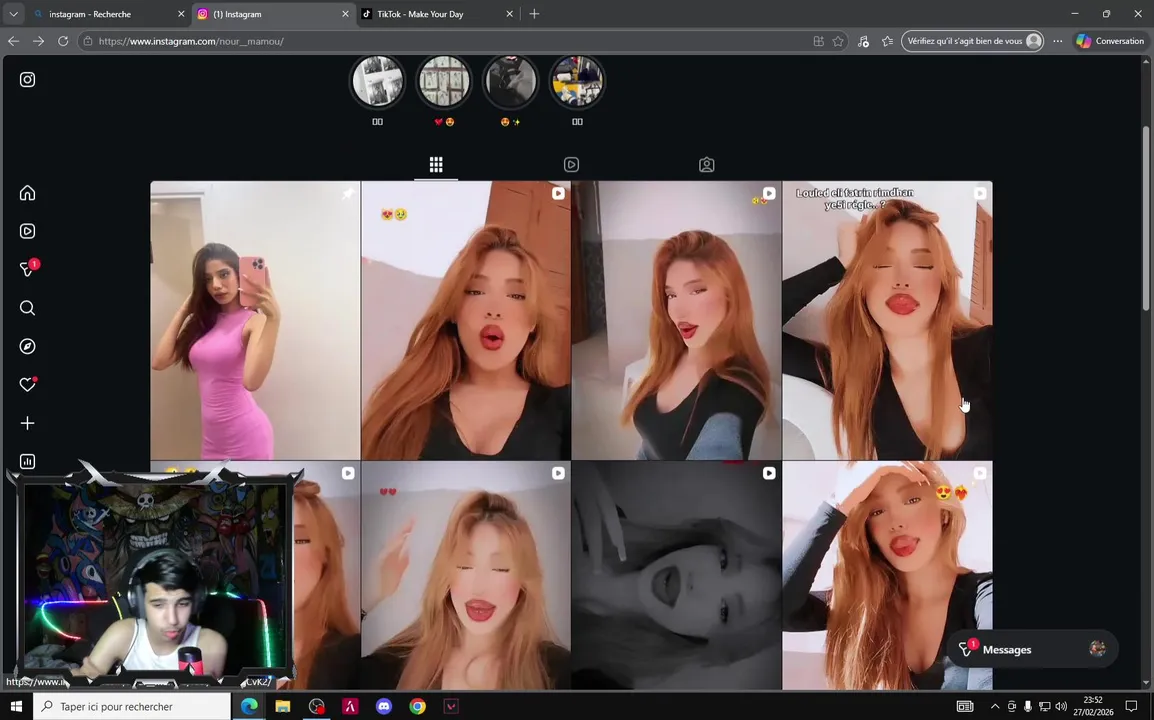
Task: Click the page vertical scrollbar
Action: [x=1146, y=218]
